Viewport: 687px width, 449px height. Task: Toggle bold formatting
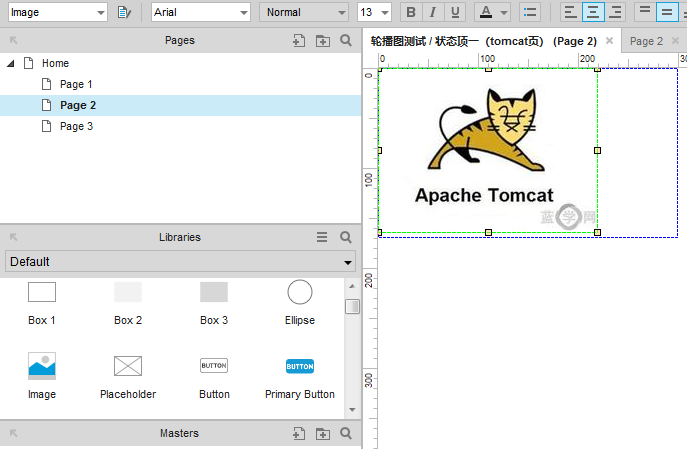click(x=411, y=12)
